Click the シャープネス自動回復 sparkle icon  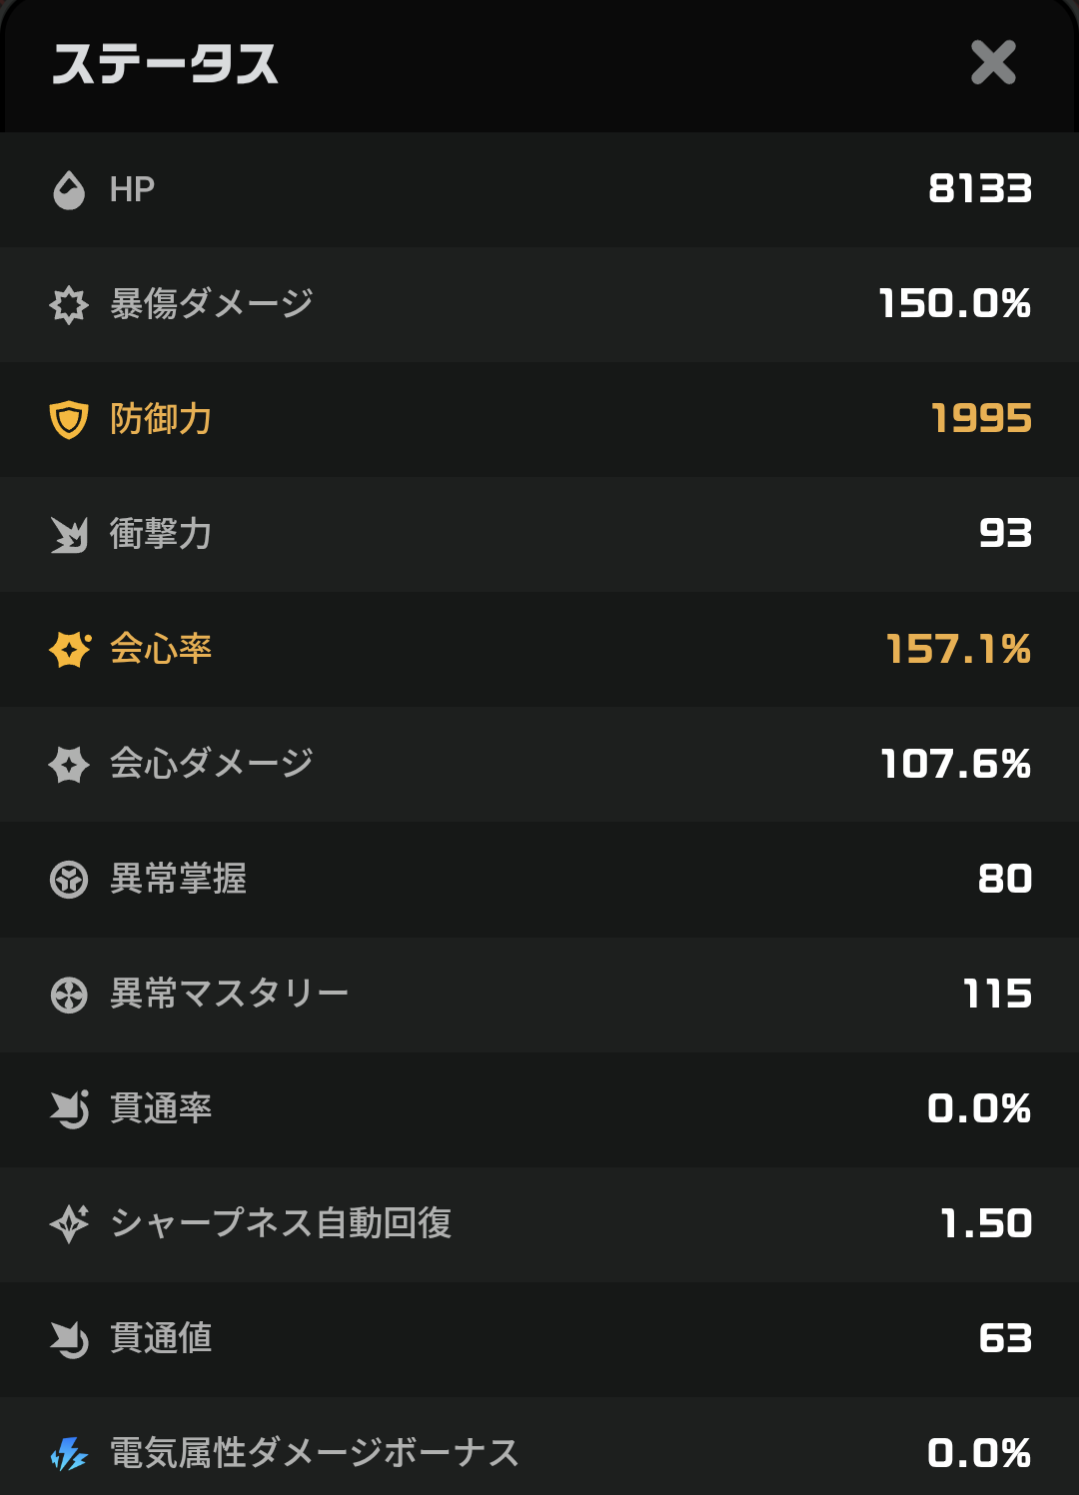(69, 1224)
